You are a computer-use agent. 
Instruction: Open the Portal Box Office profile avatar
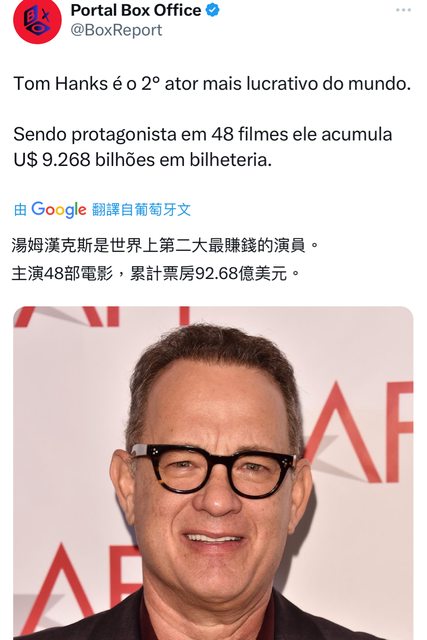(x=37, y=20)
